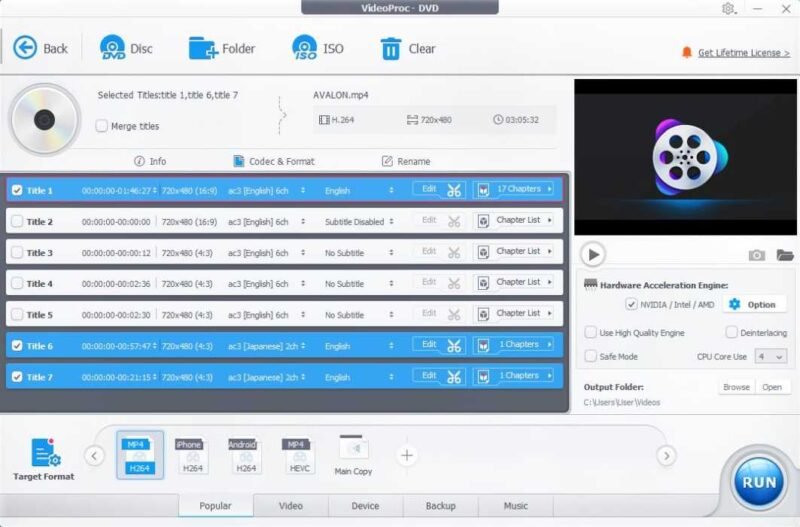The height and width of the screenshot is (527, 800).
Task: Check the Title 3 checkbox
Action: pyautogui.click(x=17, y=253)
